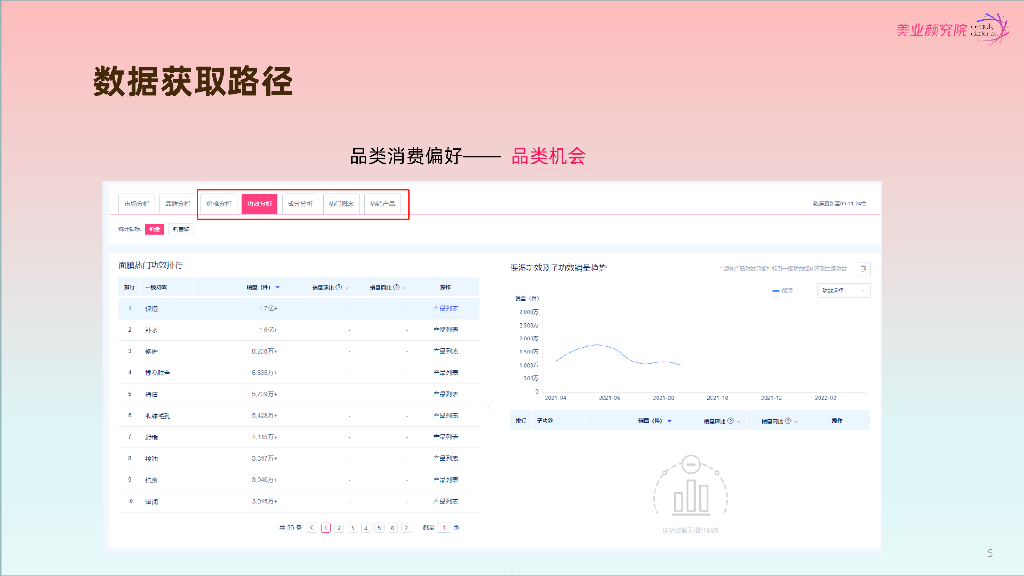Click help icon beside left table 销量环比
This screenshot has width=1024, height=576.
340,287
